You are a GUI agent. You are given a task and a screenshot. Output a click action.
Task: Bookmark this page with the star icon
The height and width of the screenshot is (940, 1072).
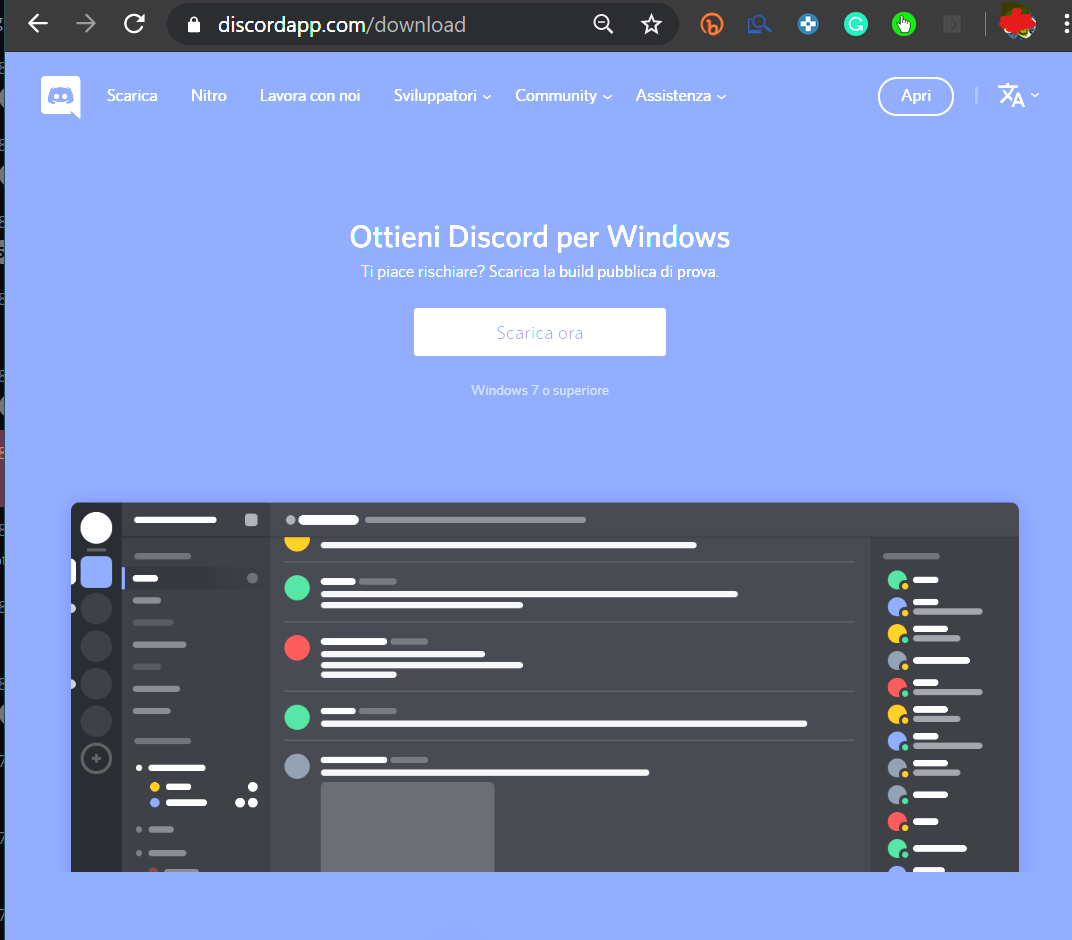pyautogui.click(x=651, y=24)
